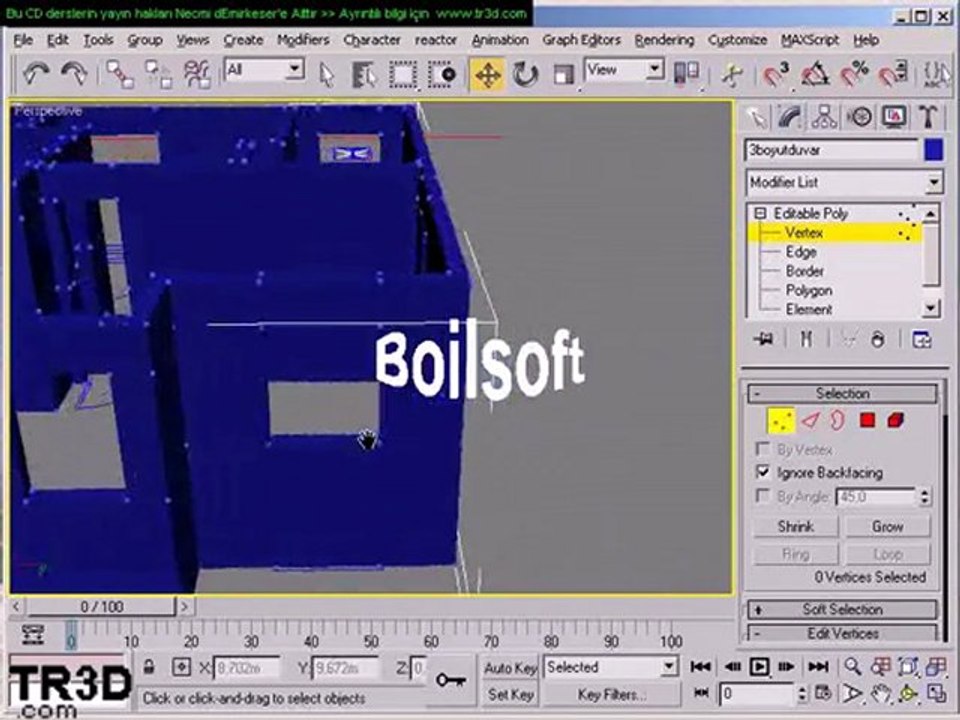Select the Unlink Selection tool

point(159,74)
